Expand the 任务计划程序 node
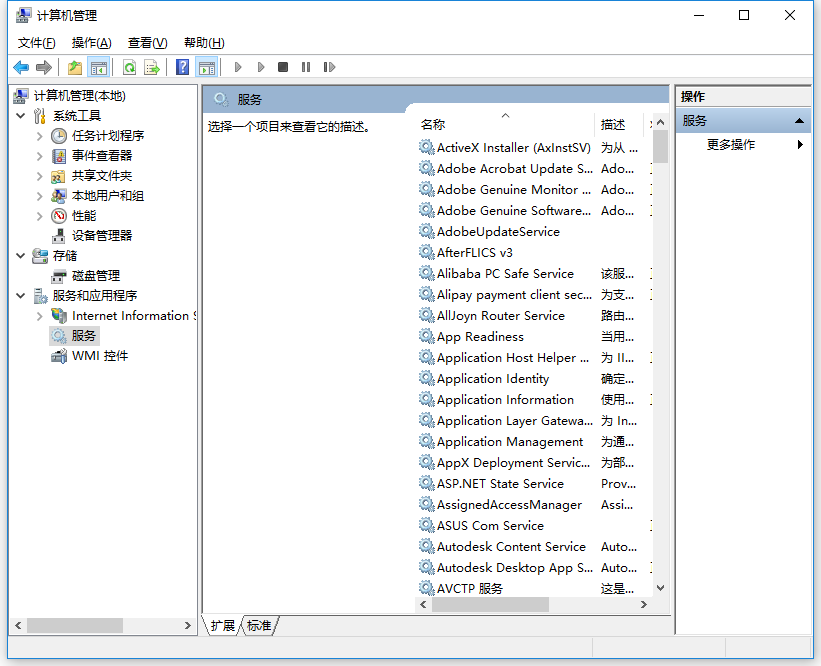Image resolution: width=821 pixels, height=666 pixels. pyautogui.click(x=40, y=136)
